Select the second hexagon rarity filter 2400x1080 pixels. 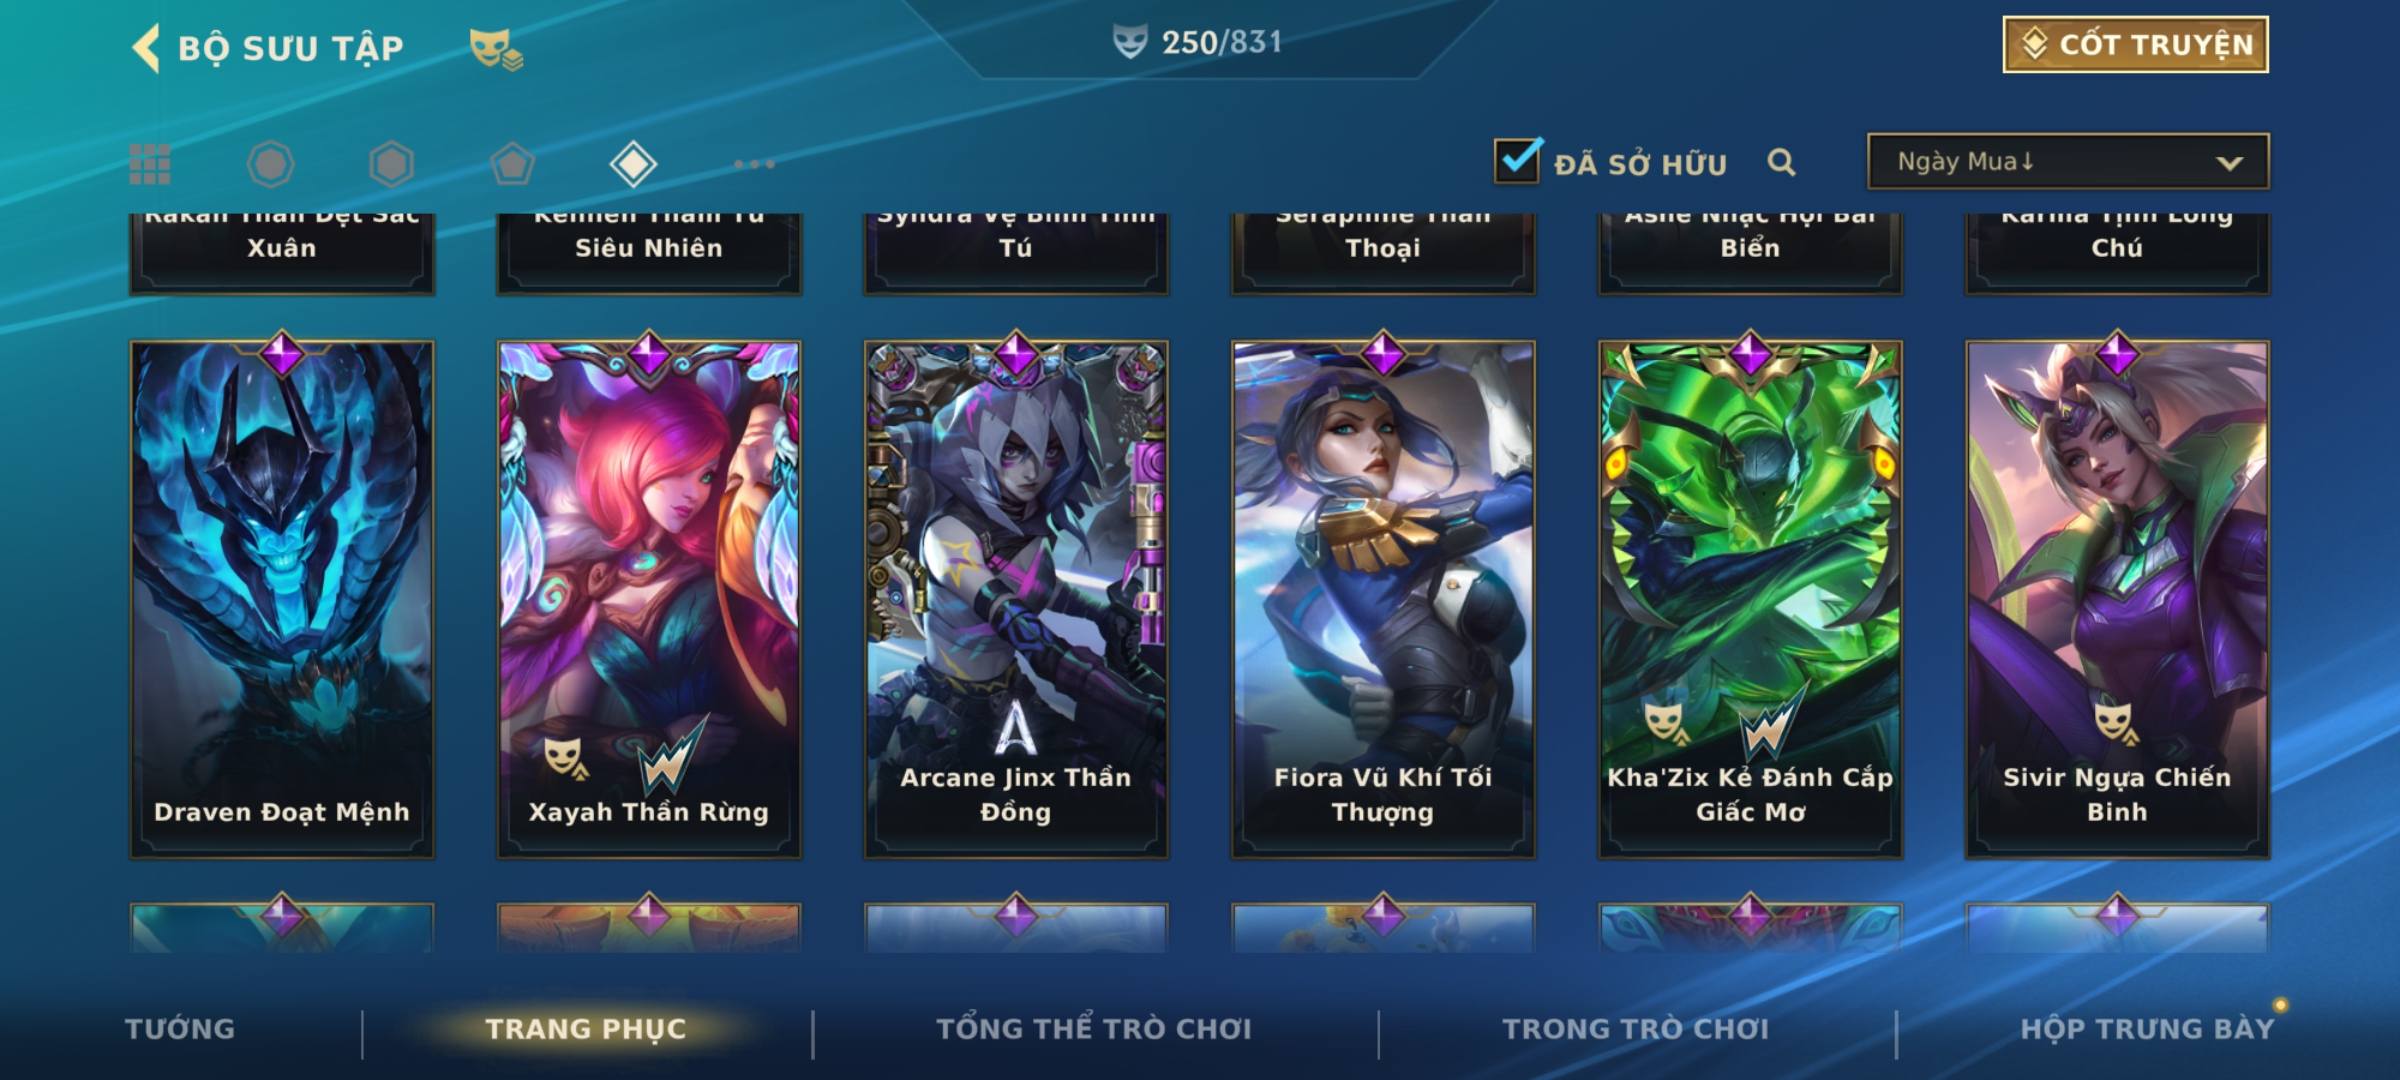[391, 164]
